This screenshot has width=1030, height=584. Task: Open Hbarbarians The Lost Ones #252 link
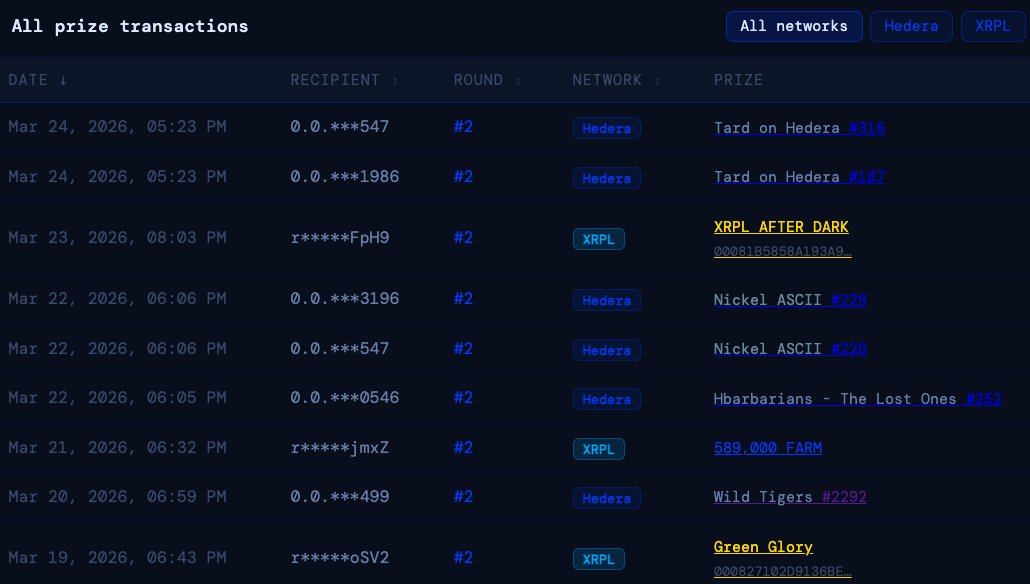point(857,399)
